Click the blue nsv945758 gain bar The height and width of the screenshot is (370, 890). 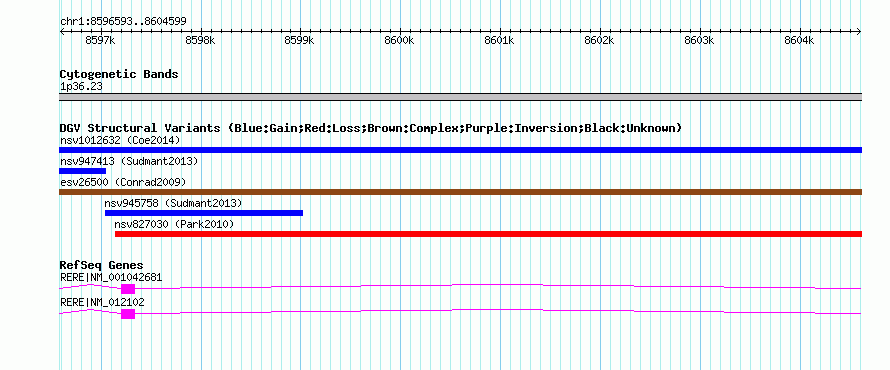click(204, 213)
